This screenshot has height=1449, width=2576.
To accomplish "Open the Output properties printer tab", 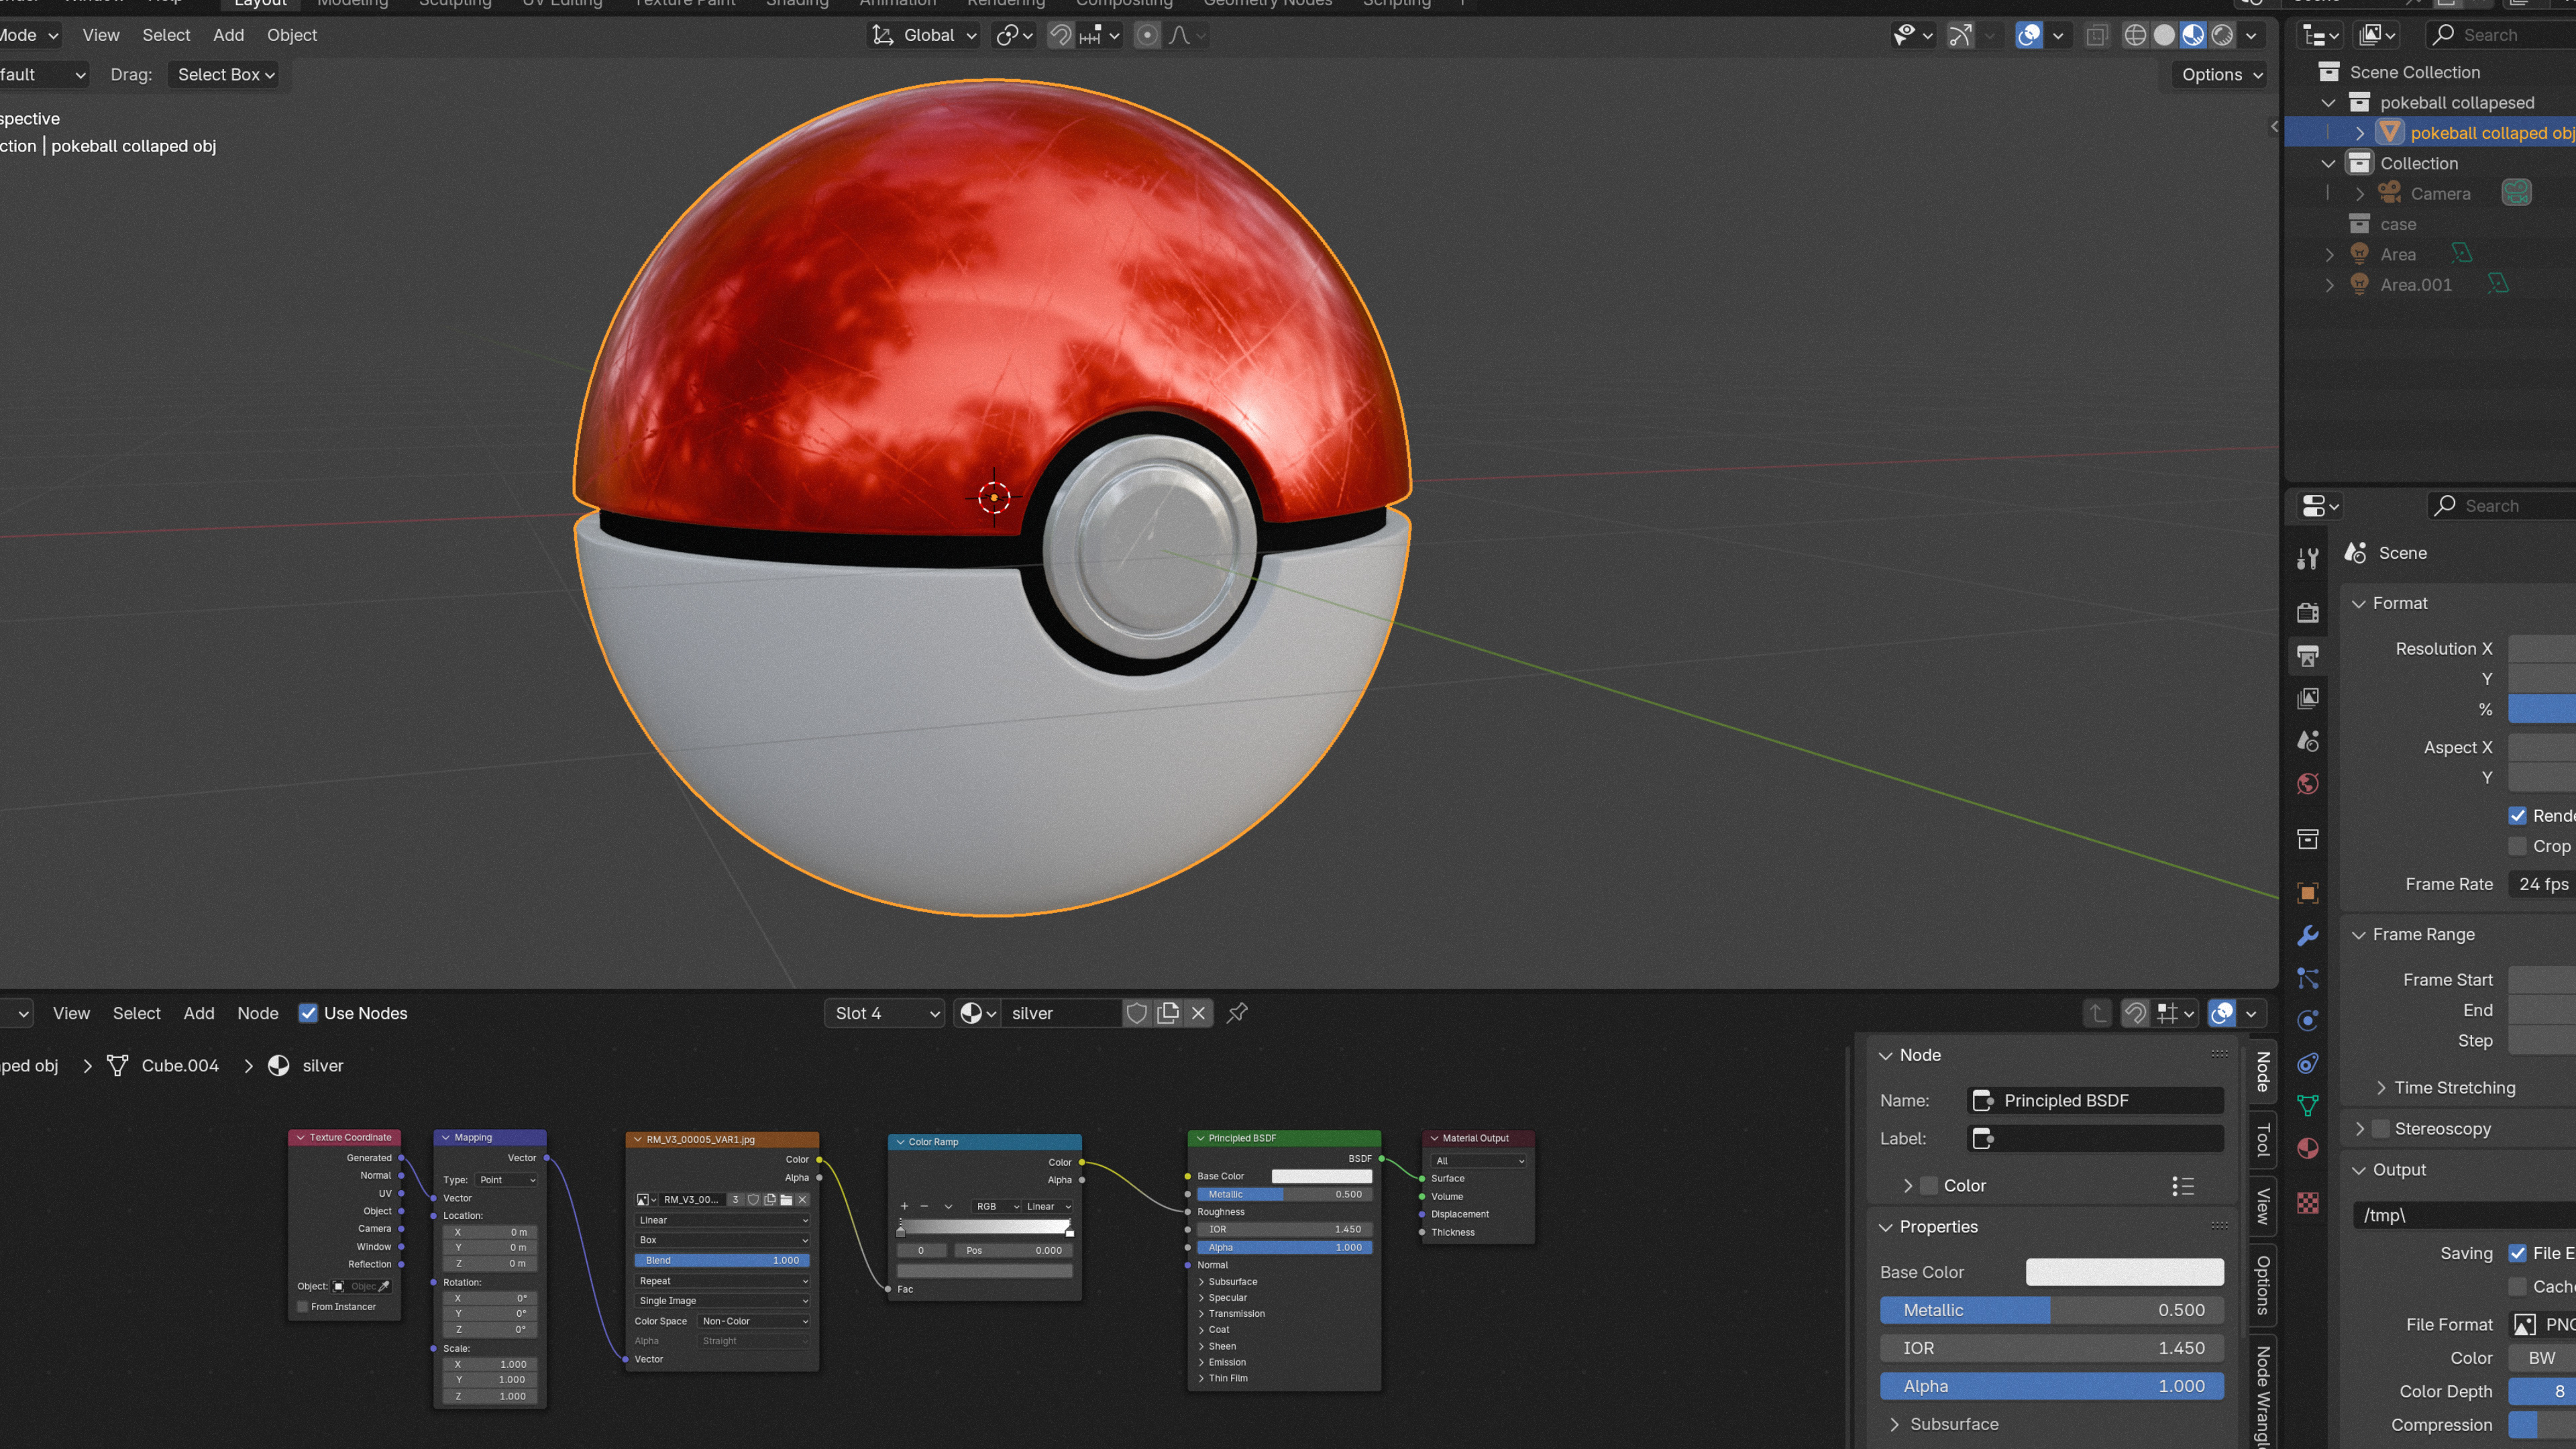I will point(2308,656).
